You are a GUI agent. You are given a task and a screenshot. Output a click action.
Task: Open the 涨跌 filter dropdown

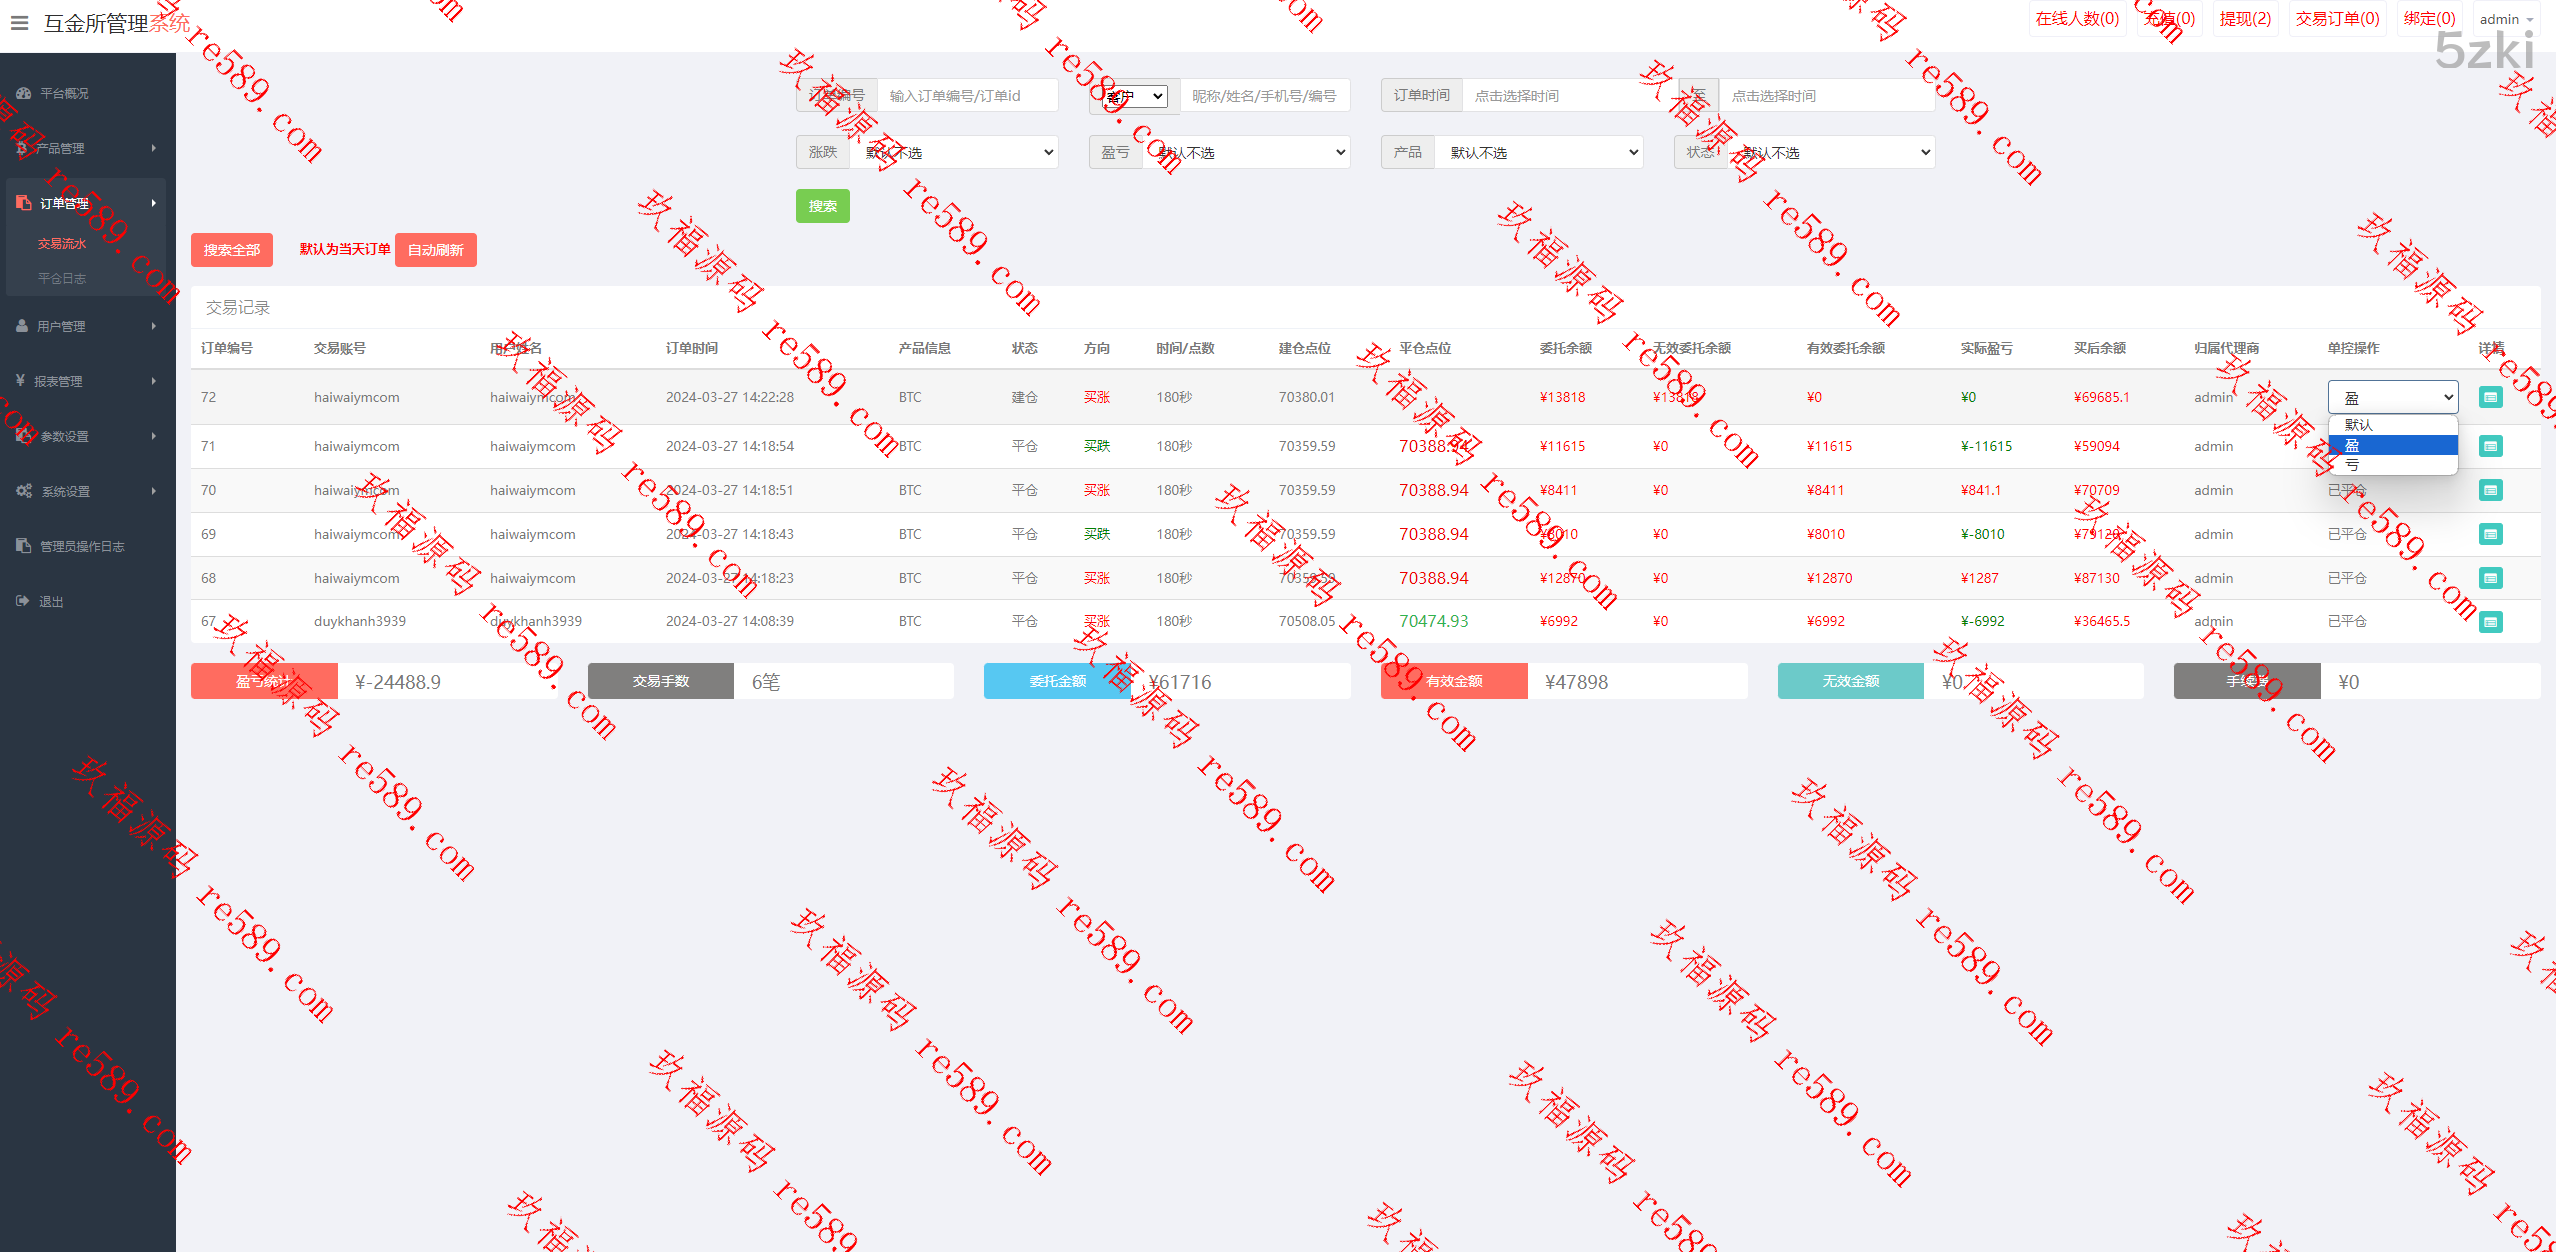[x=953, y=152]
